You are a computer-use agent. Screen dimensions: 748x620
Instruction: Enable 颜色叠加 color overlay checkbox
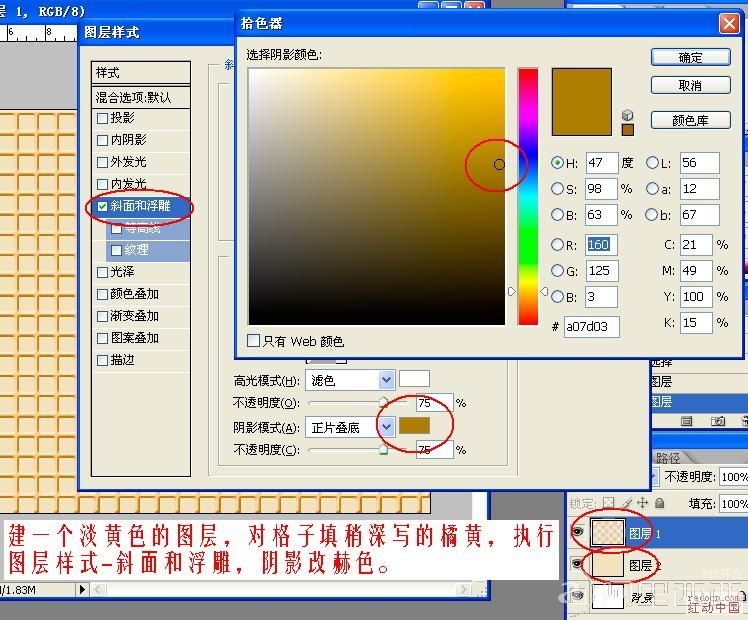(x=102, y=294)
